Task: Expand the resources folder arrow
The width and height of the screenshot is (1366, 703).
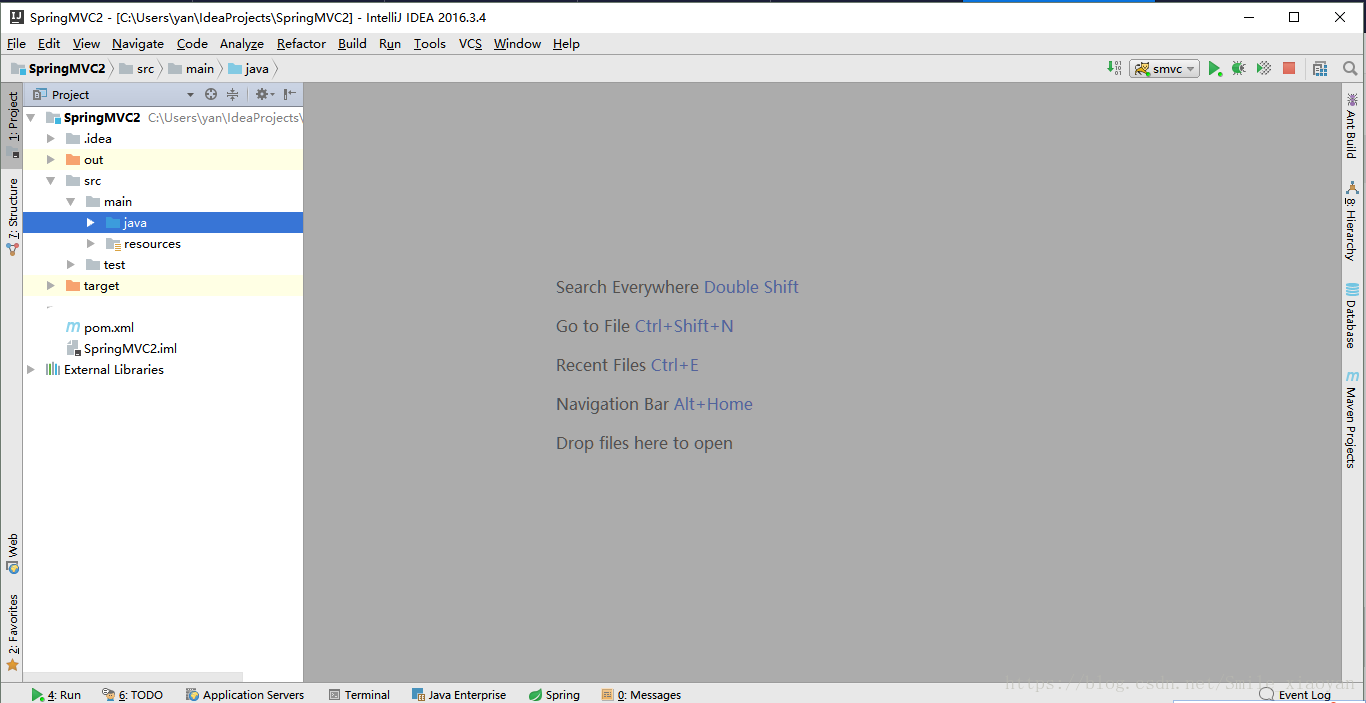Action: [x=91, y=244]
